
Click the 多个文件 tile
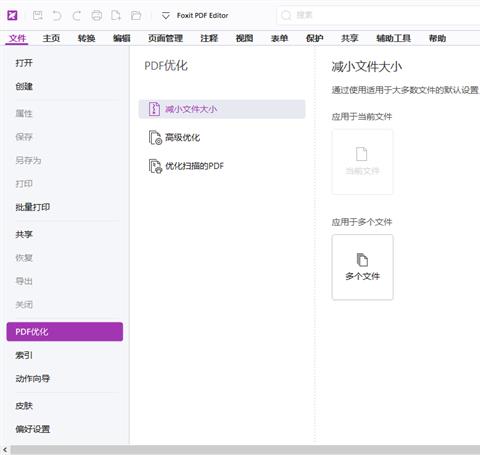tap(362, 267)
